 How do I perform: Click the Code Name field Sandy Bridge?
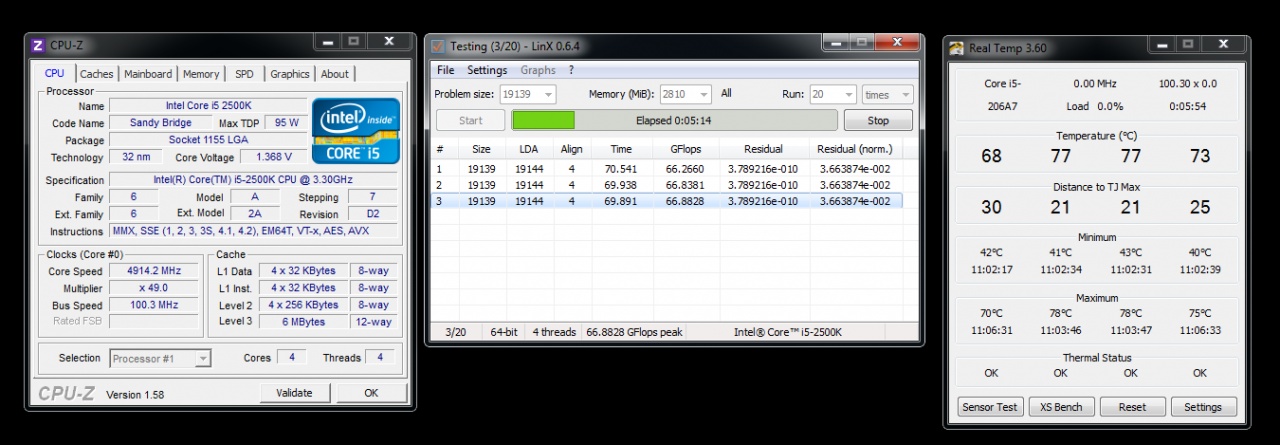click(161, 123)
